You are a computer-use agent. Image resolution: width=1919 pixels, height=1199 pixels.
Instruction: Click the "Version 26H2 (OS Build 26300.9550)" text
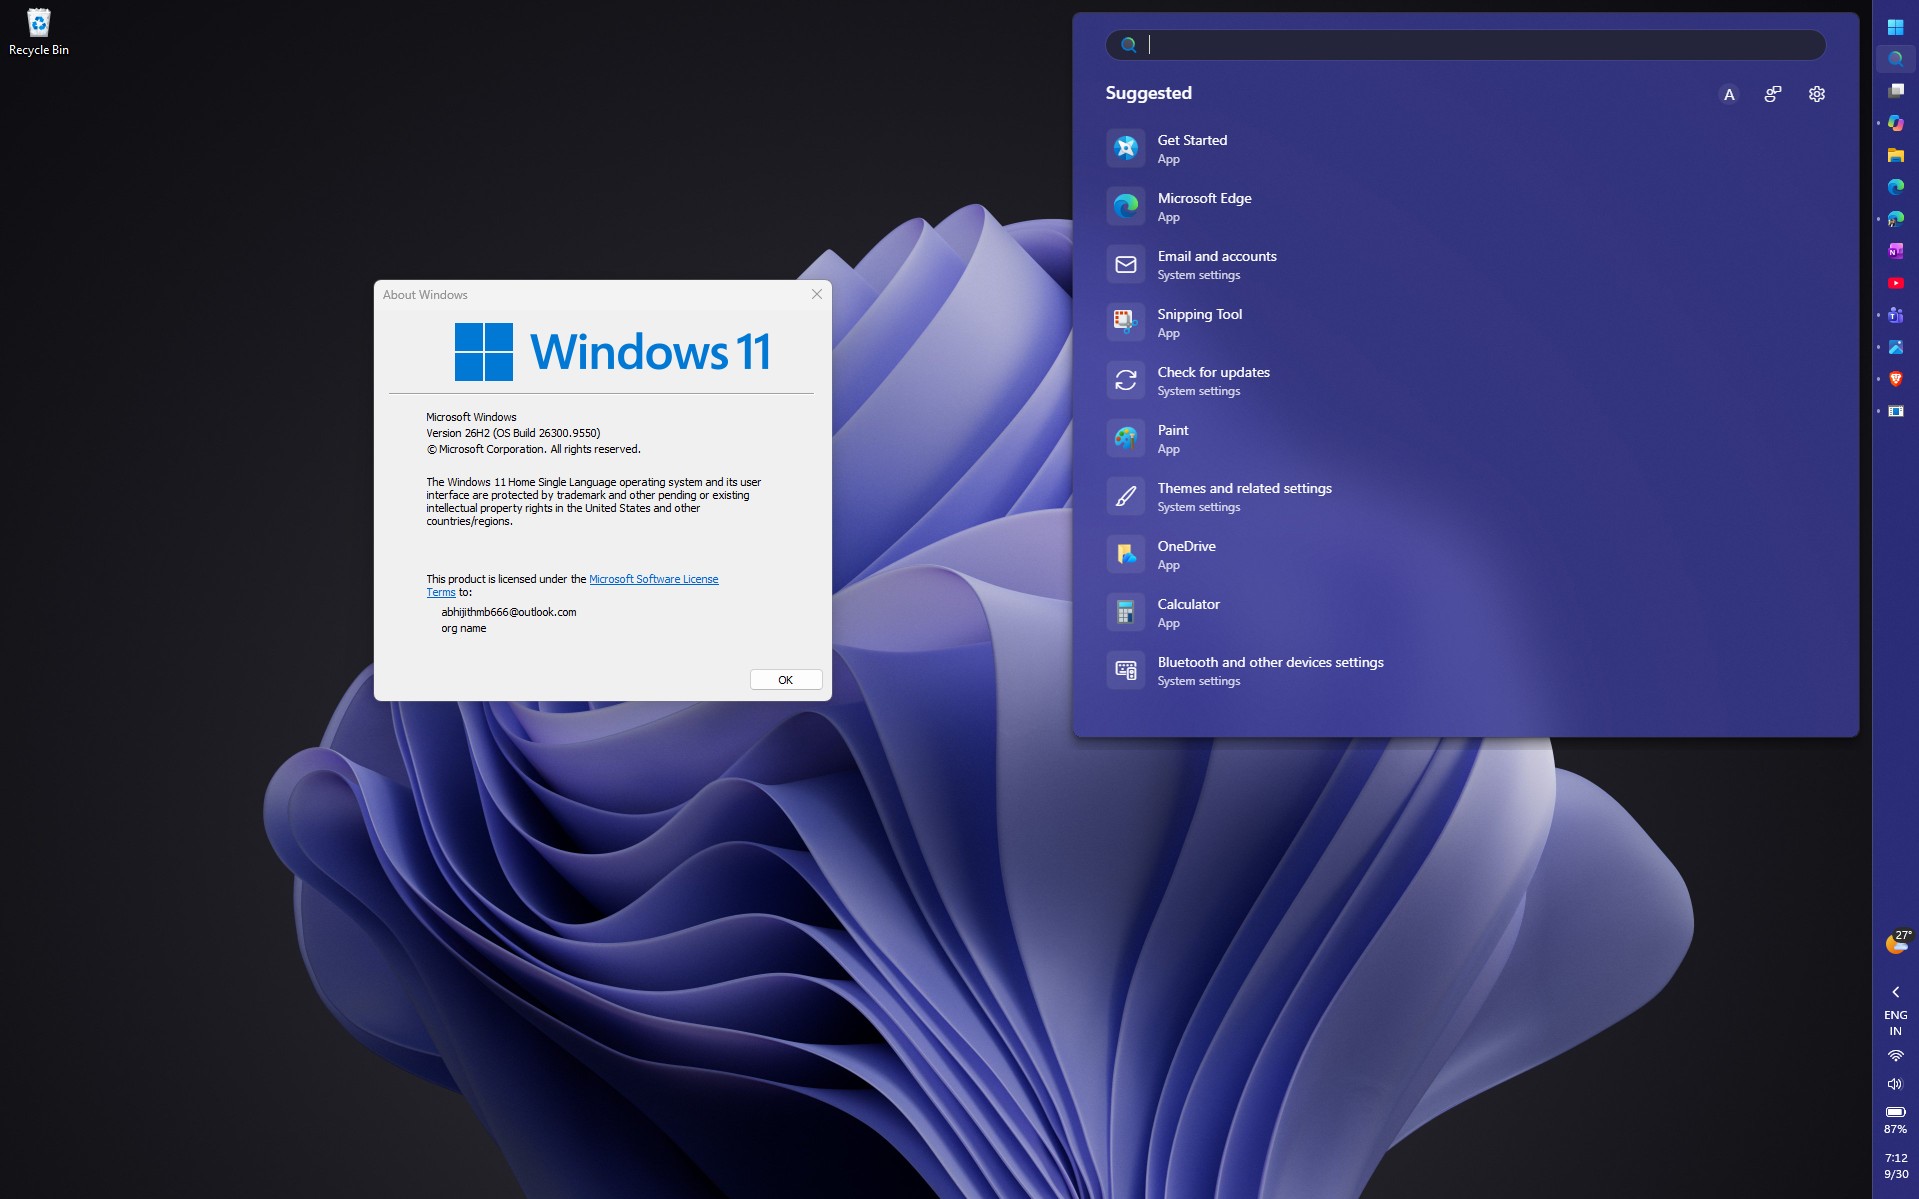pyautogui.click(x=513, y=433)
